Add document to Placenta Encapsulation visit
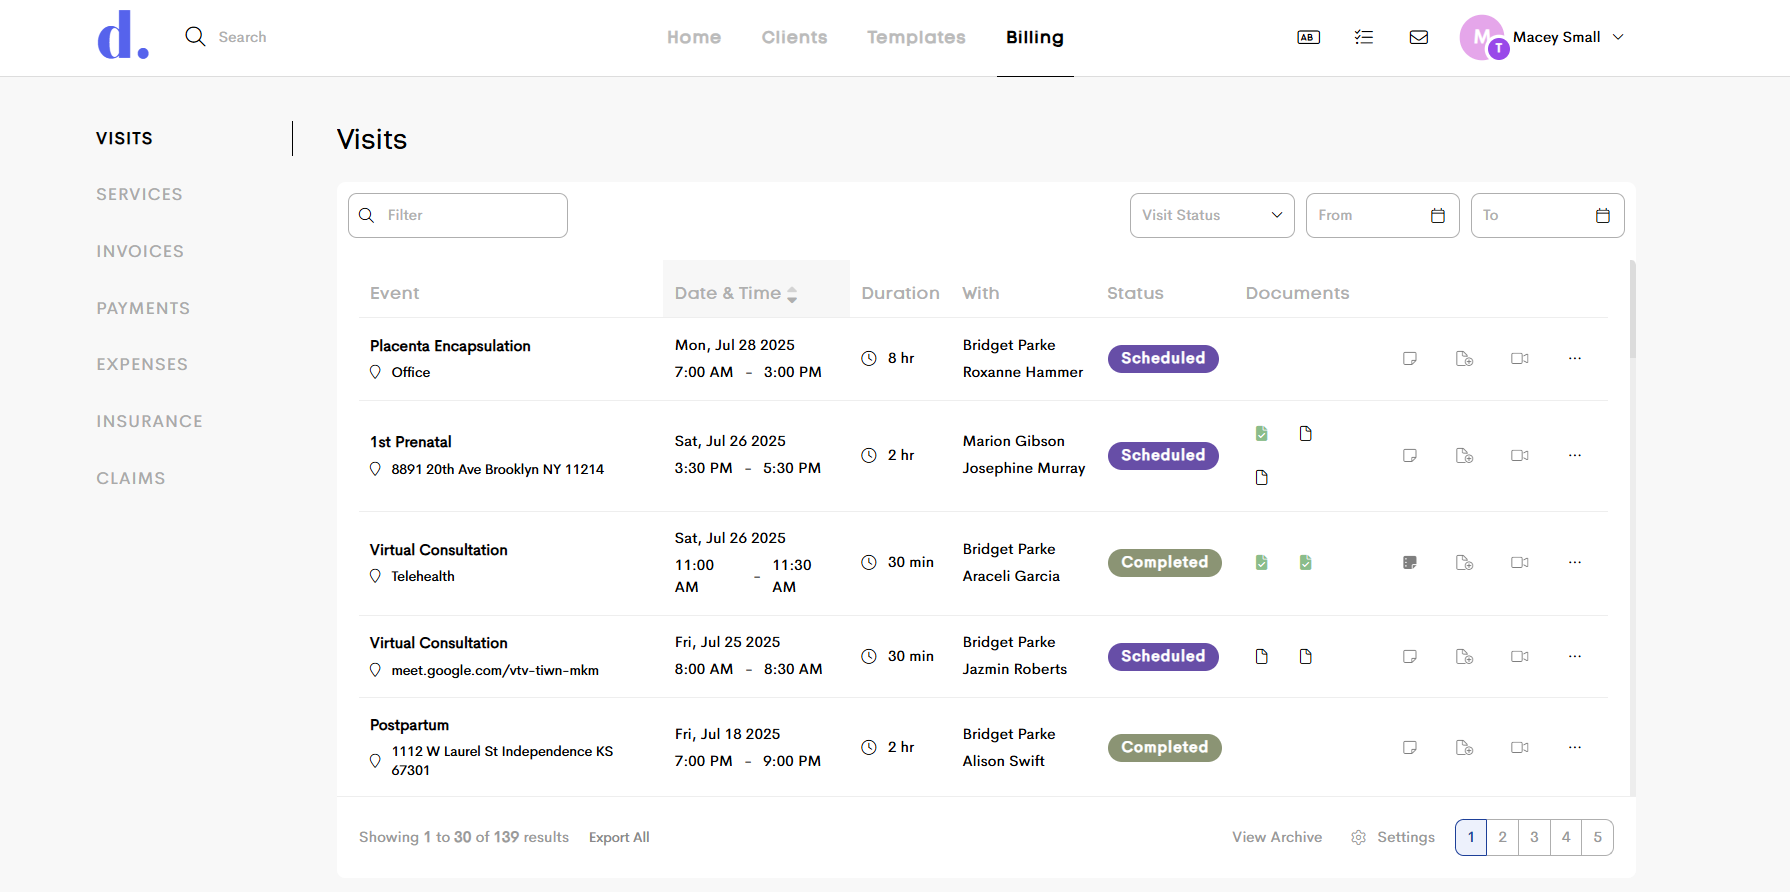 coord(1465,358)
